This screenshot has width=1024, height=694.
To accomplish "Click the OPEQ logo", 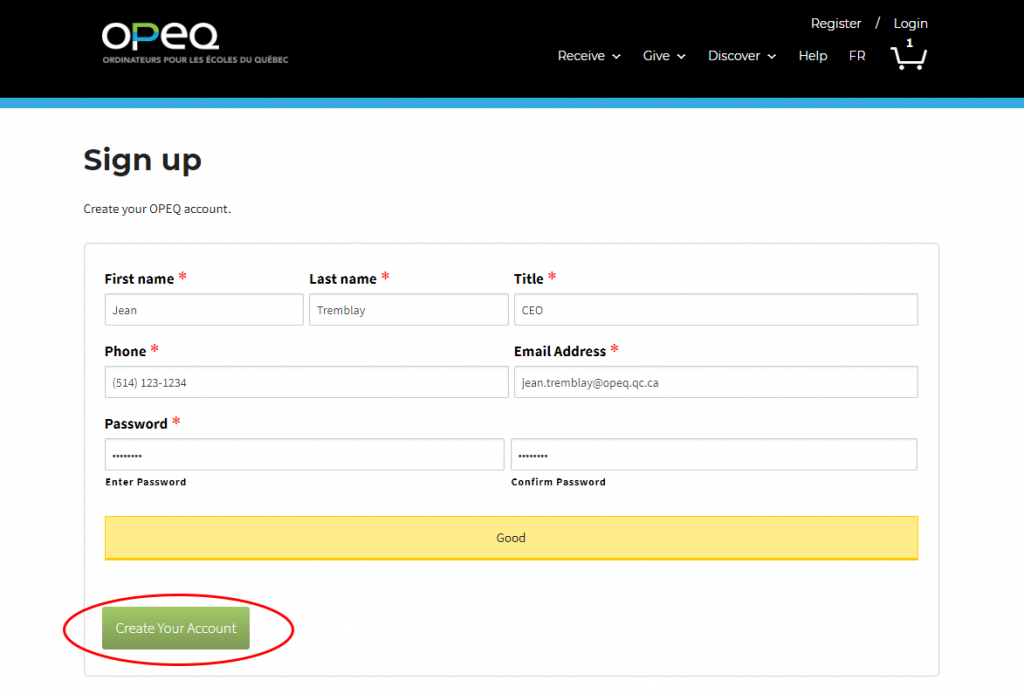I will 161,42.
